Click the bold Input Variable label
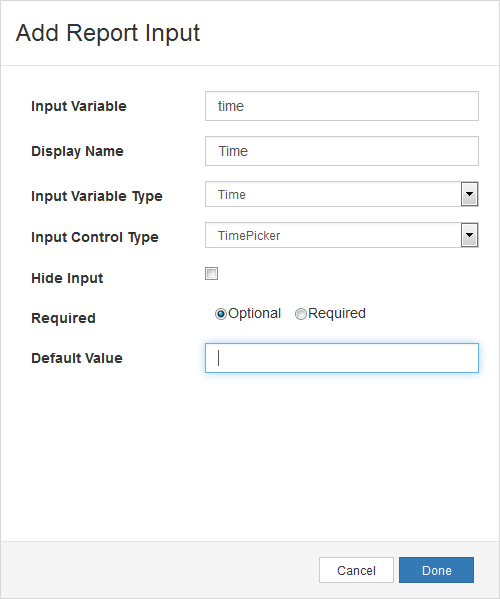500x599 pixels. (x=79, y=106)
